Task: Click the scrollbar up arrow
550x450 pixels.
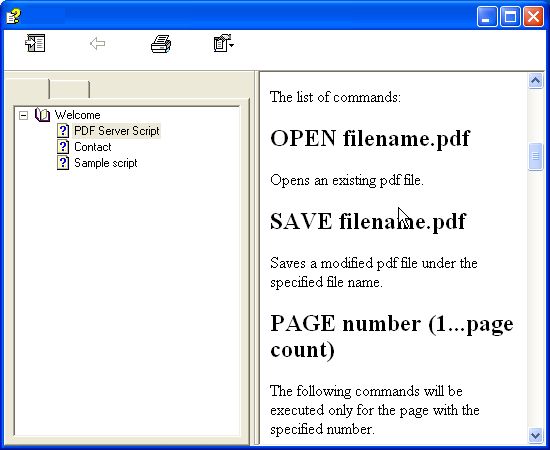Action: [535, 81]
